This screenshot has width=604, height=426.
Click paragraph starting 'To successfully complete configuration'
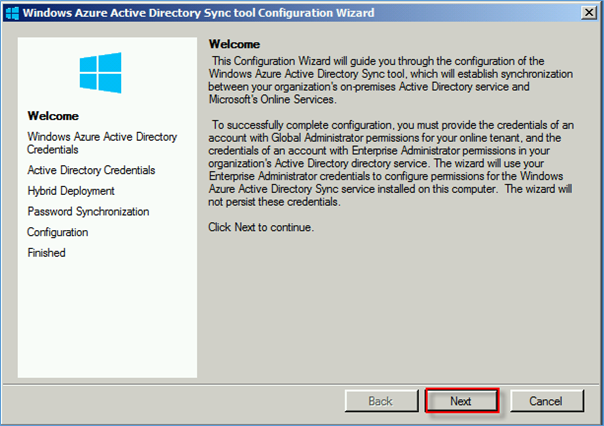[x=391, y=163]
